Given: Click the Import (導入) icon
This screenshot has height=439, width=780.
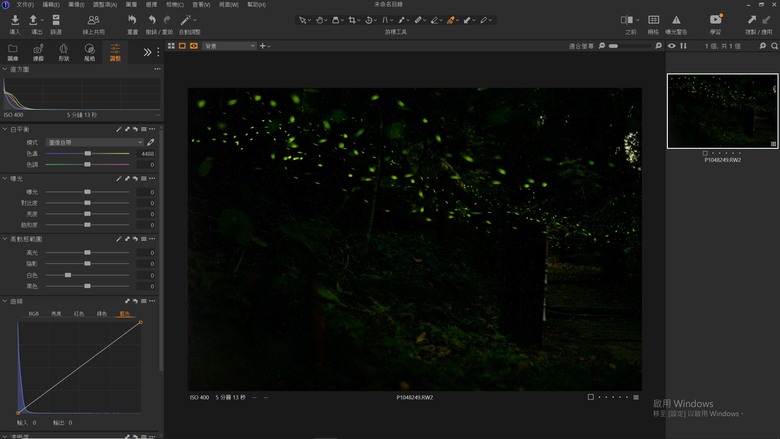Looking at the screenshot, I should (x=15, y=20).
